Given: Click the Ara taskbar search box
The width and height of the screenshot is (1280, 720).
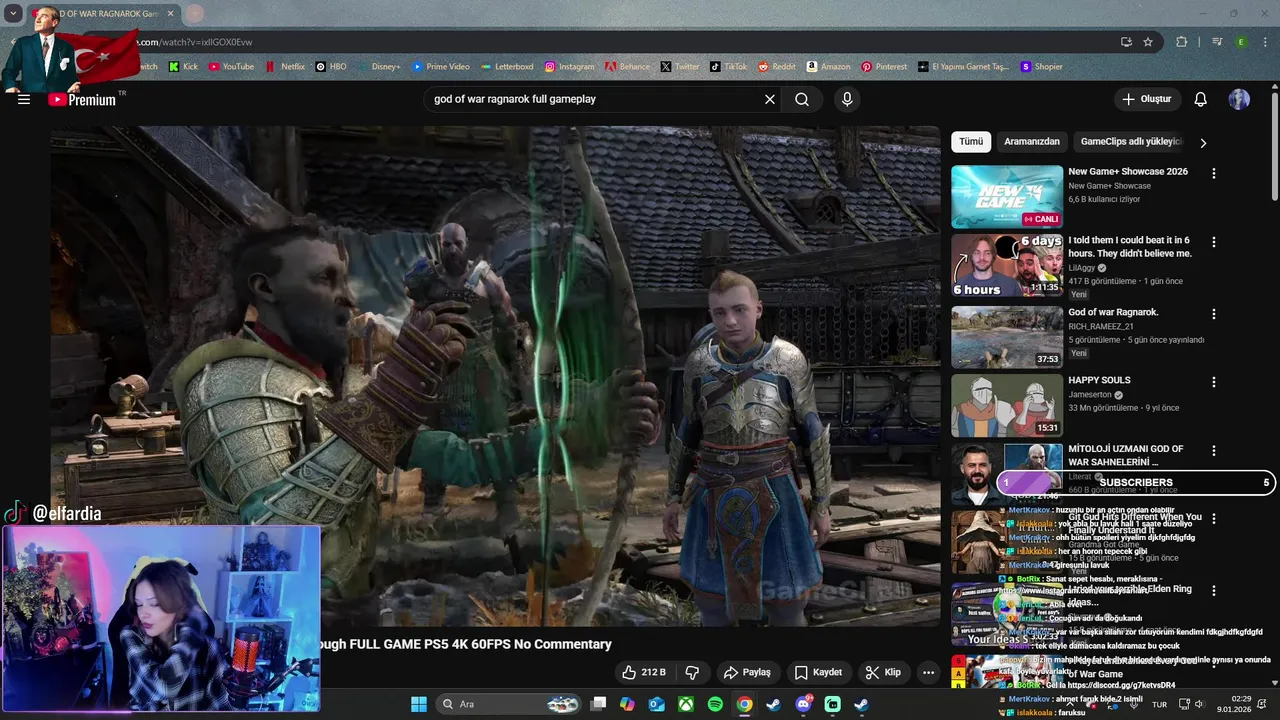Looking at the screenshot, I should click(x=510, y=704).
